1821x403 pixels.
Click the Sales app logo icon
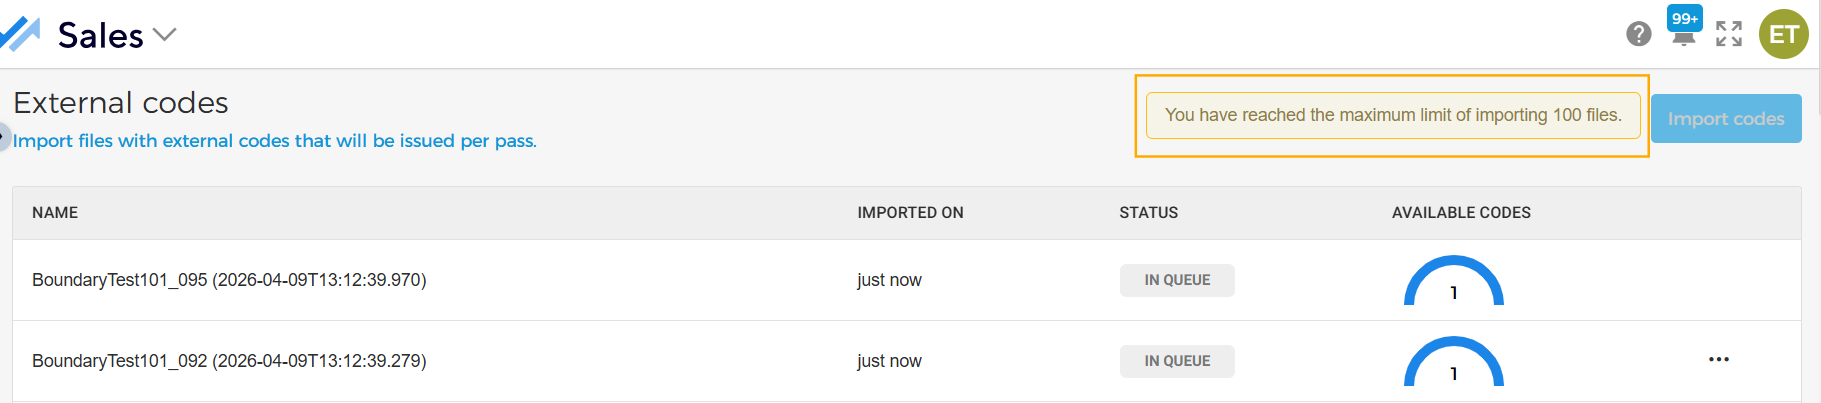click(x=20, y=34)
